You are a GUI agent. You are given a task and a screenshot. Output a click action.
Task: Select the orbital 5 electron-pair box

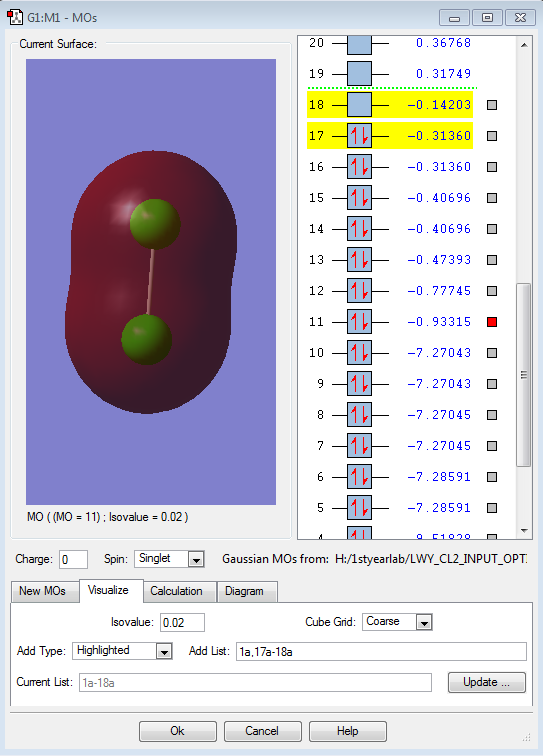click(x=359, y=508)
